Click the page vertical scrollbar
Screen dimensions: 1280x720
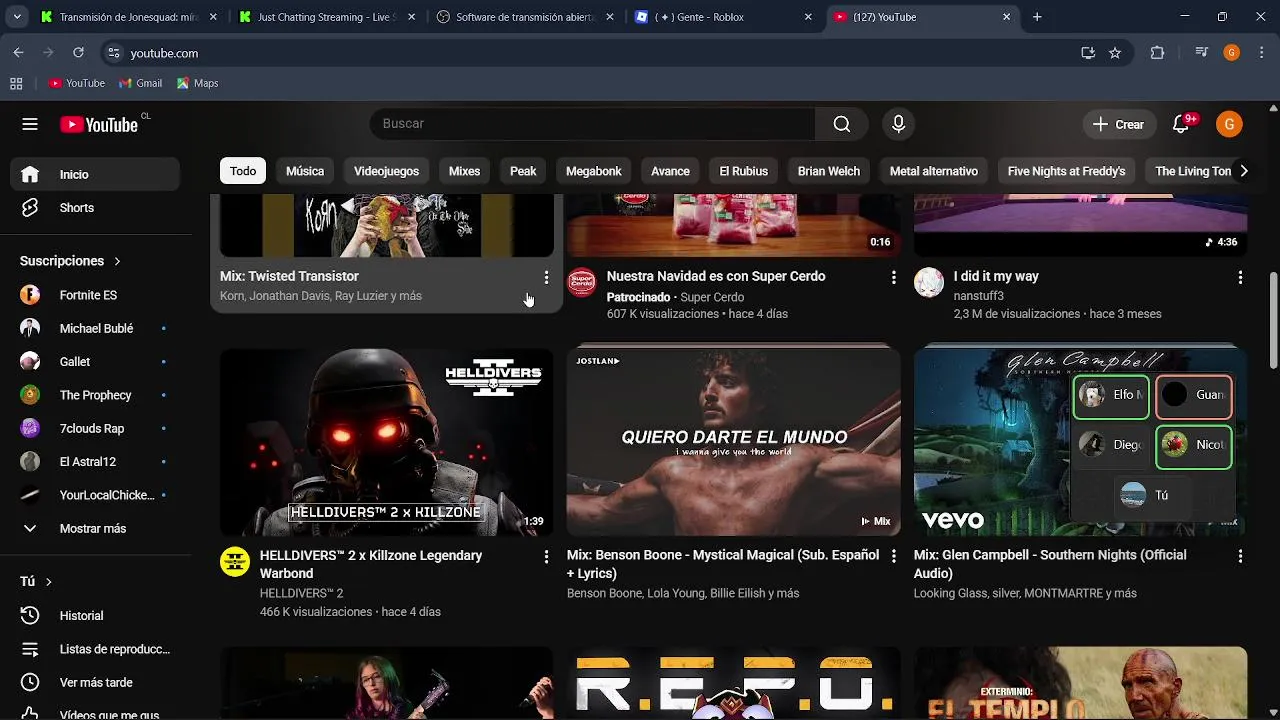click(x=1273, y=320)
